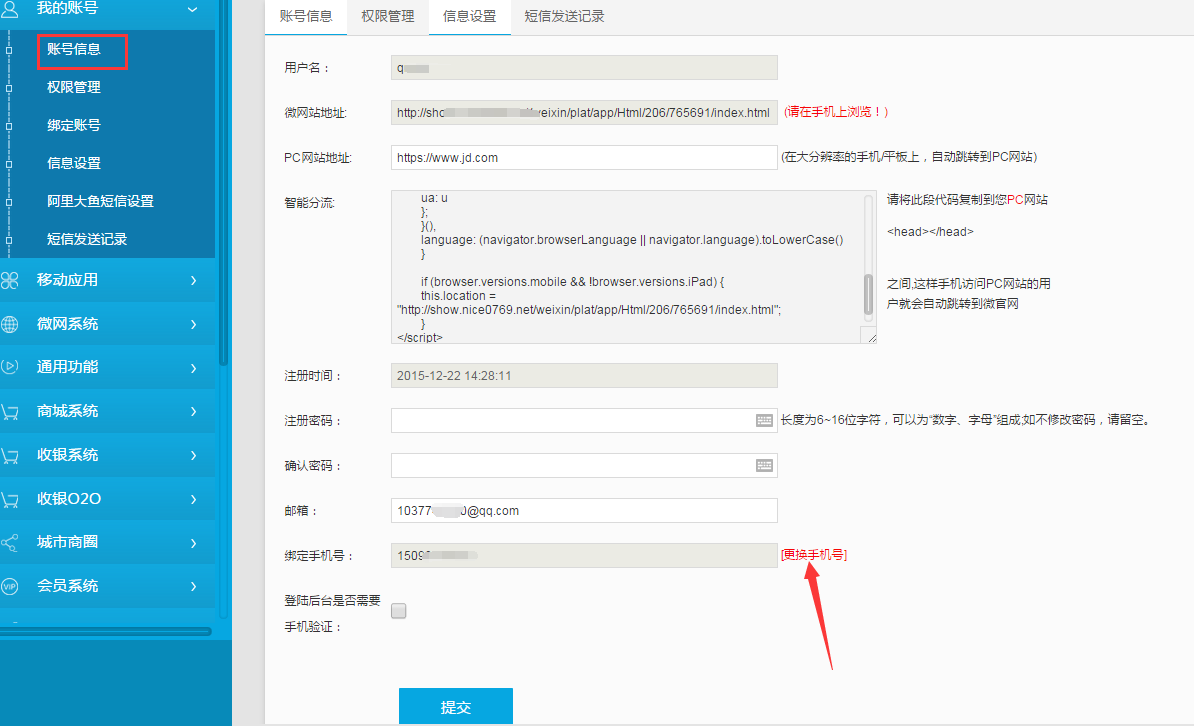Click the 智能分流 textarea resize handle
This screenshot has width=1194, height=726.
pyautogui.click(x=871, y=337)
